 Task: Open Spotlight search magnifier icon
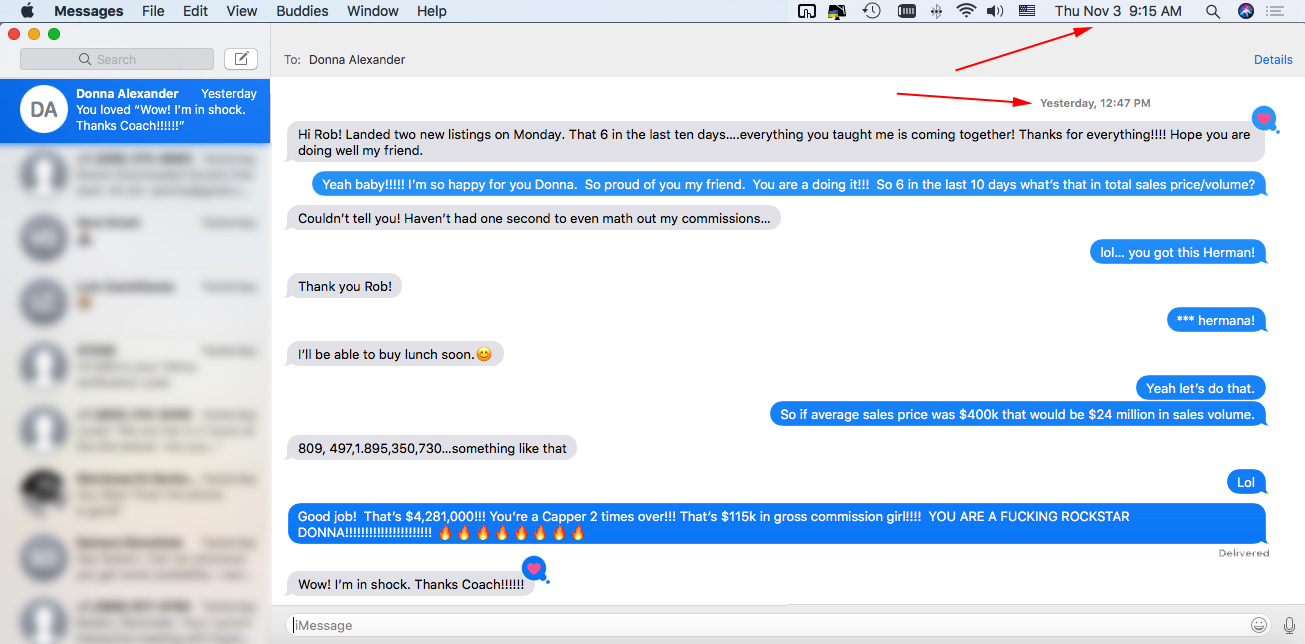1213,11
